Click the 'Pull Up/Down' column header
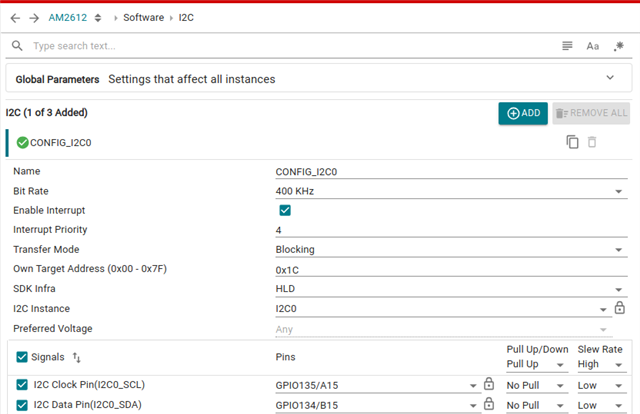Viewport: 640px width, 414px height. click(538, 349)
